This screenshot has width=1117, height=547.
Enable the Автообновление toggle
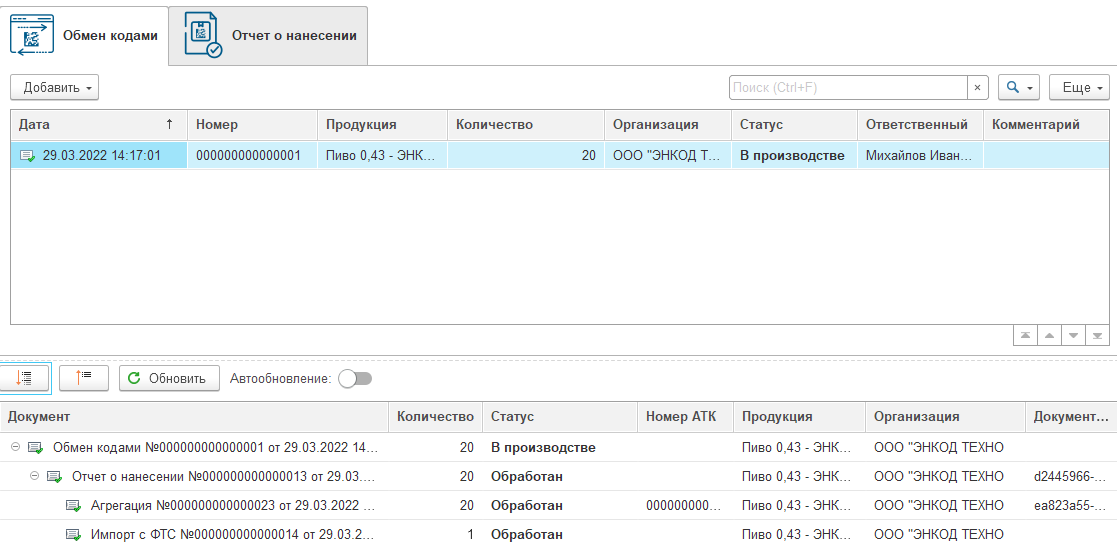(355, 379)
